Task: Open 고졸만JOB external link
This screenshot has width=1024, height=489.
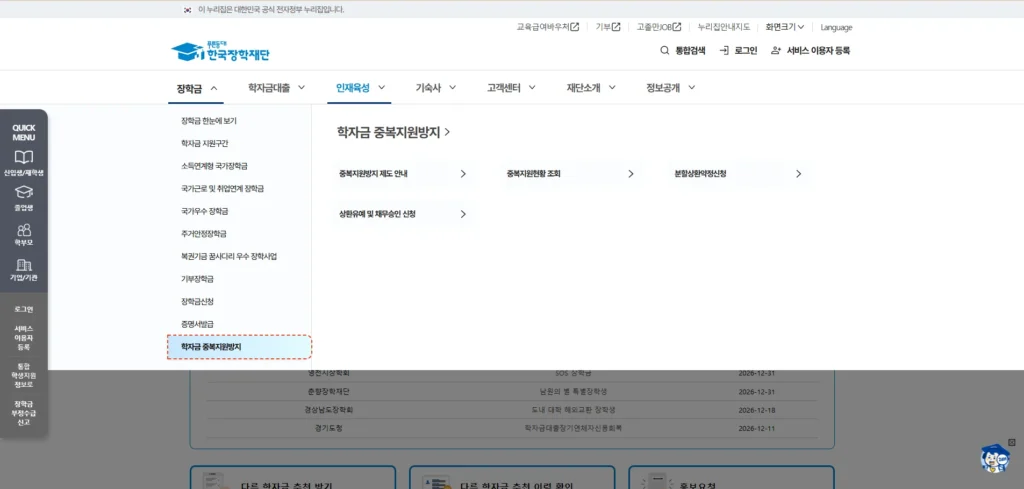Action: (x=659, y=27)
